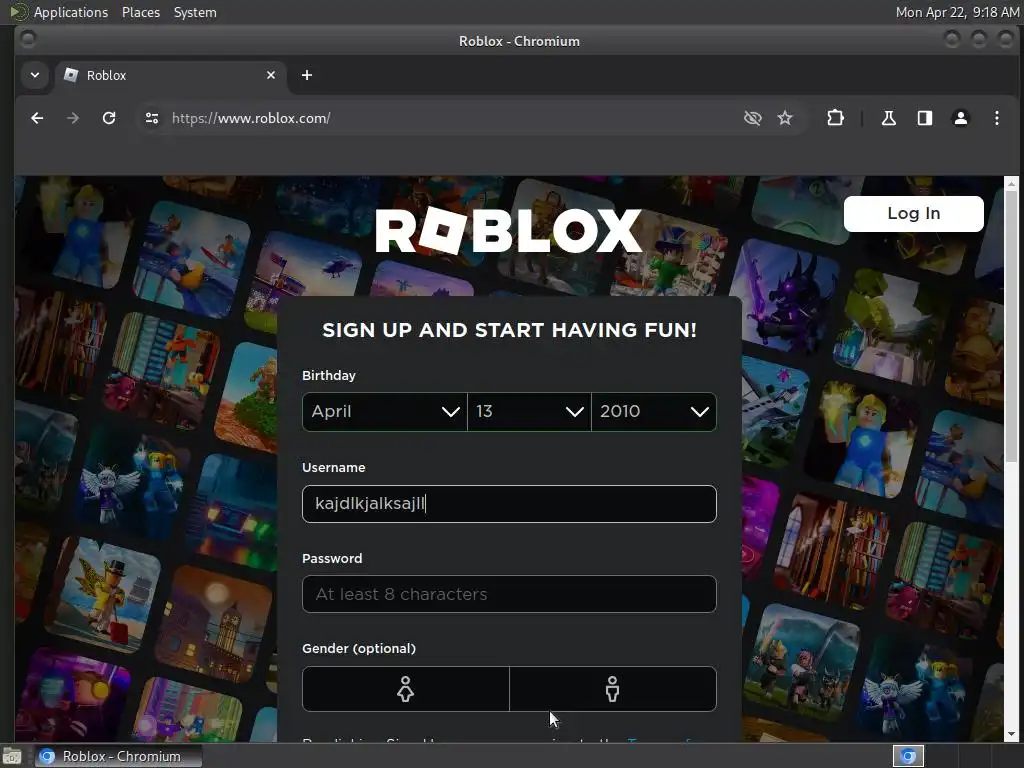Bookmark this page with the star
Screen dimensions: 1024x768
(x=785, y=118)
